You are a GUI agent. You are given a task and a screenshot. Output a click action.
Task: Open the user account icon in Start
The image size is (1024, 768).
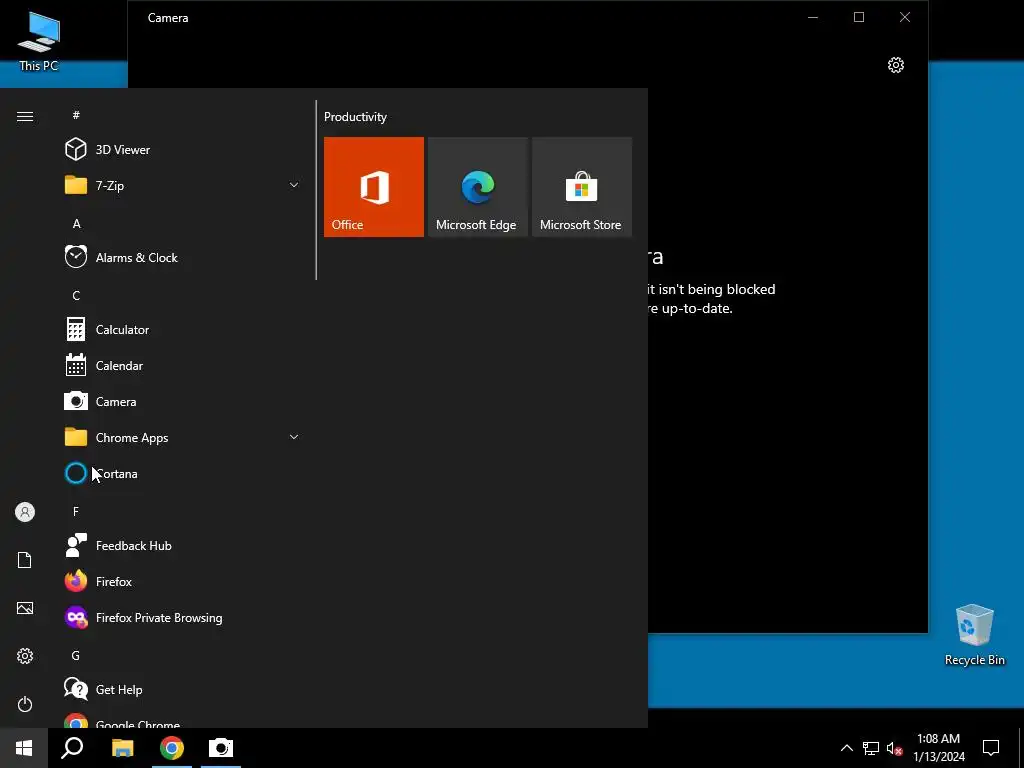[25, 512]
